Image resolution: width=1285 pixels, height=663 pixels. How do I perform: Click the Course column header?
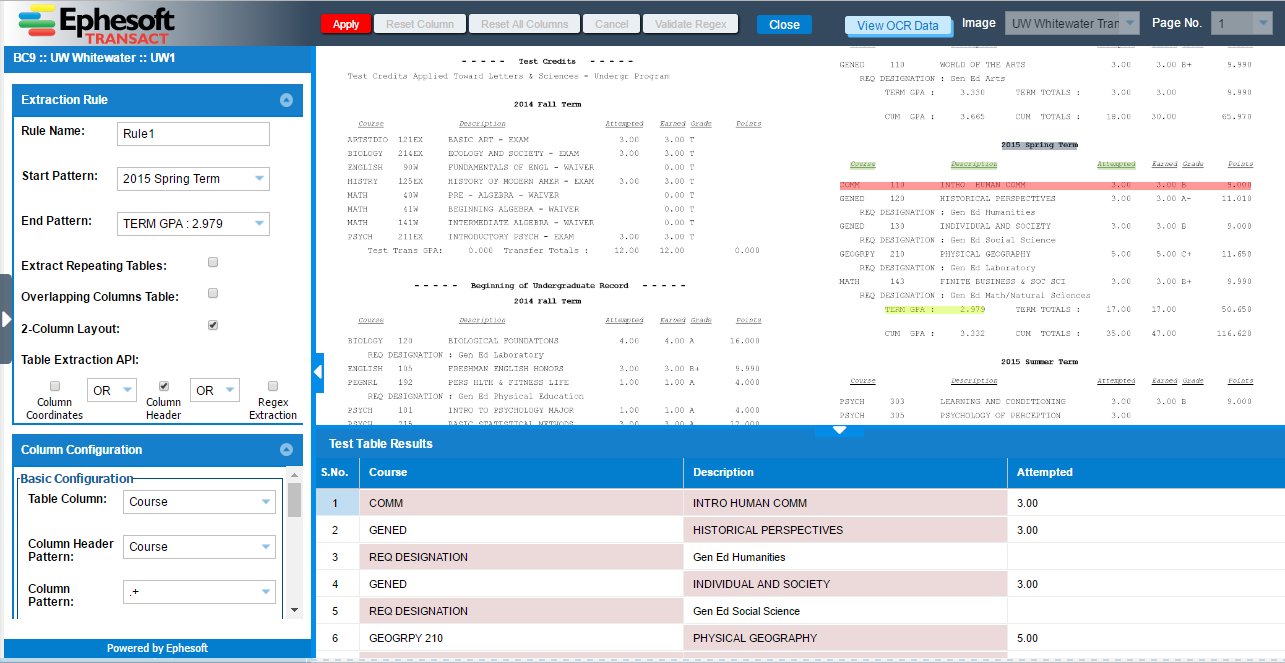click(x=521, y=472)
